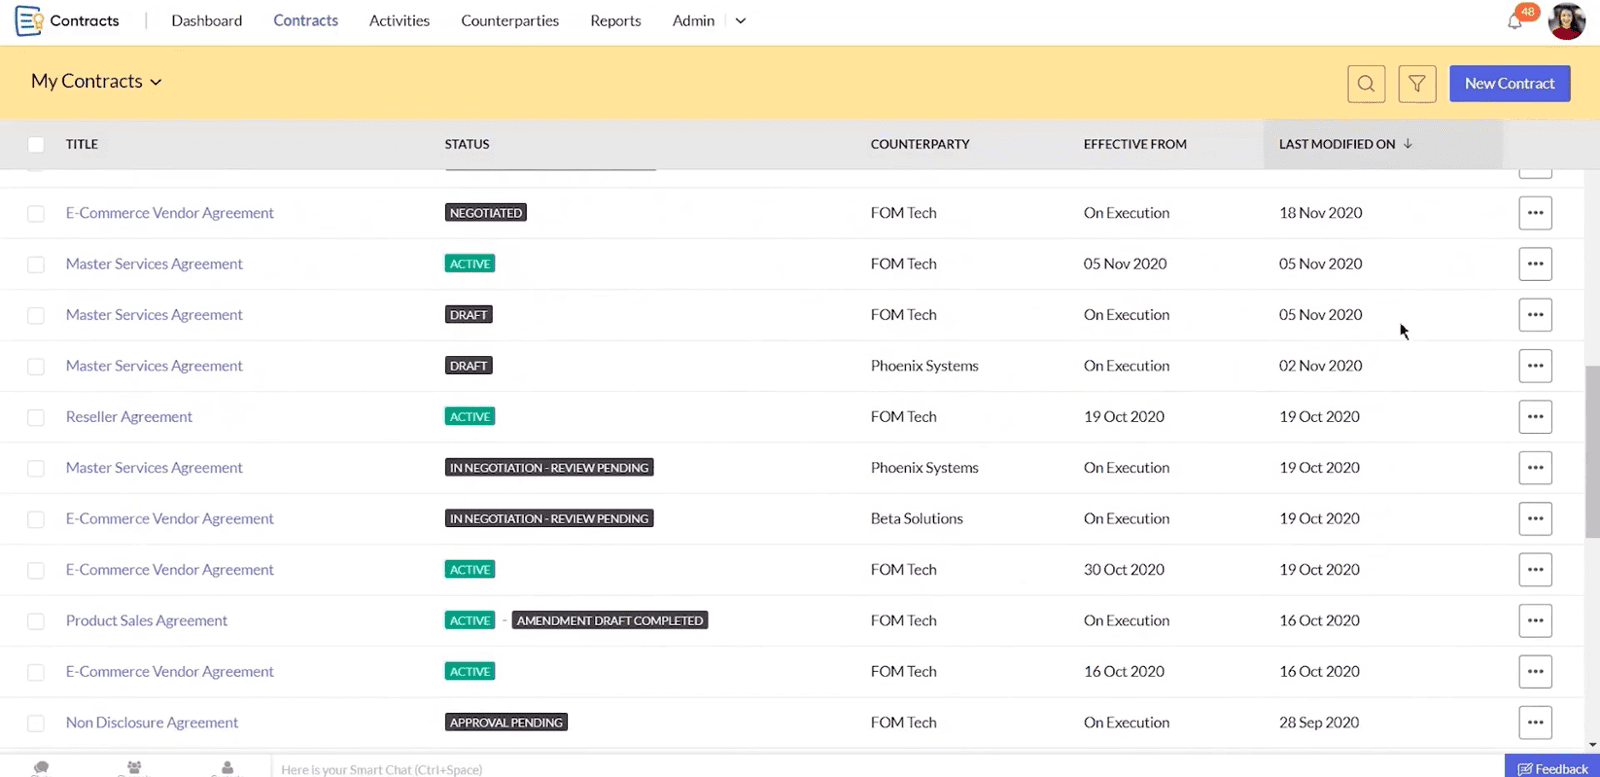
Task: Expand the top navigation more chevron
Action: 740,21
